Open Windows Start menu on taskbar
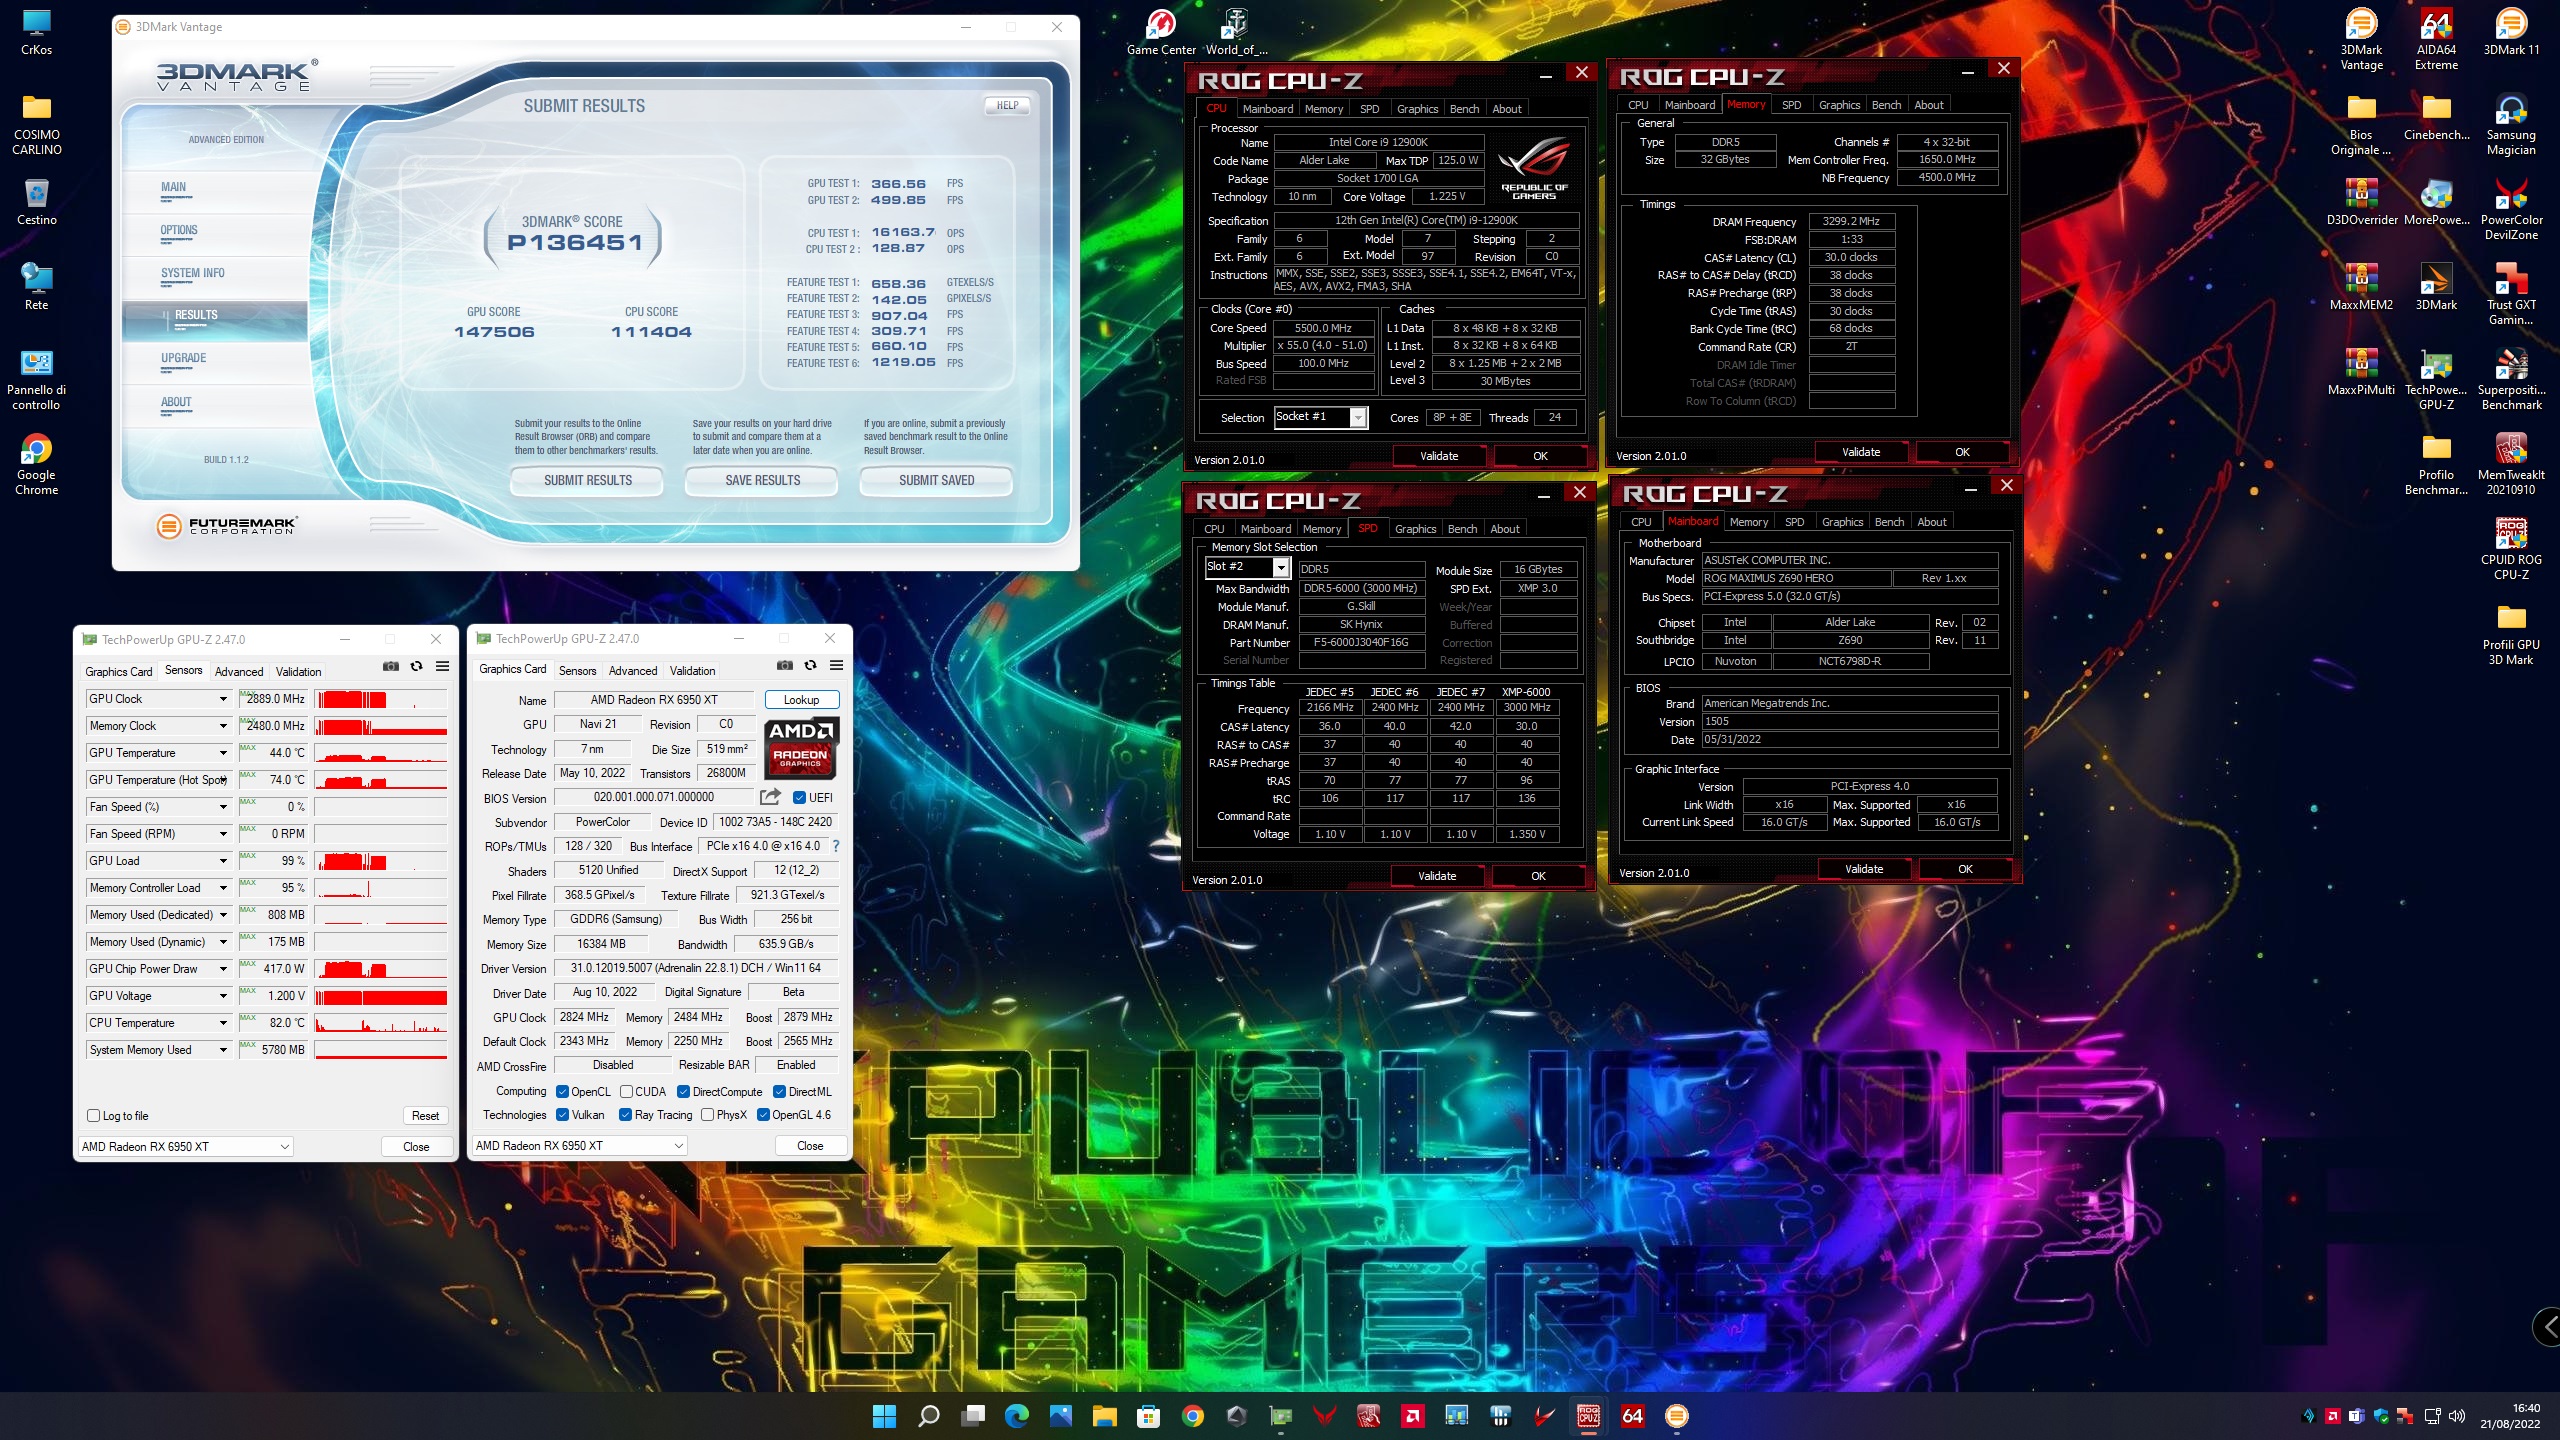Screen dimensions: 2560x1440 tap(884, 1415)
